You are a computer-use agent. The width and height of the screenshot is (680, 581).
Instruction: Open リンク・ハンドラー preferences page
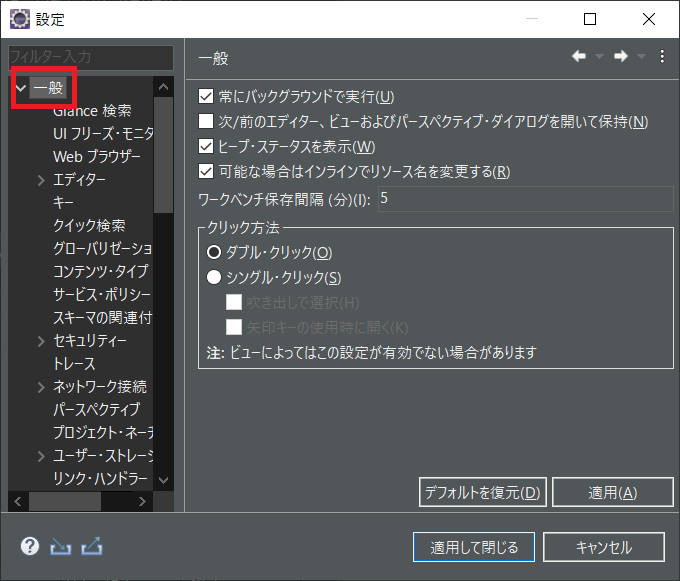(100, 479)
